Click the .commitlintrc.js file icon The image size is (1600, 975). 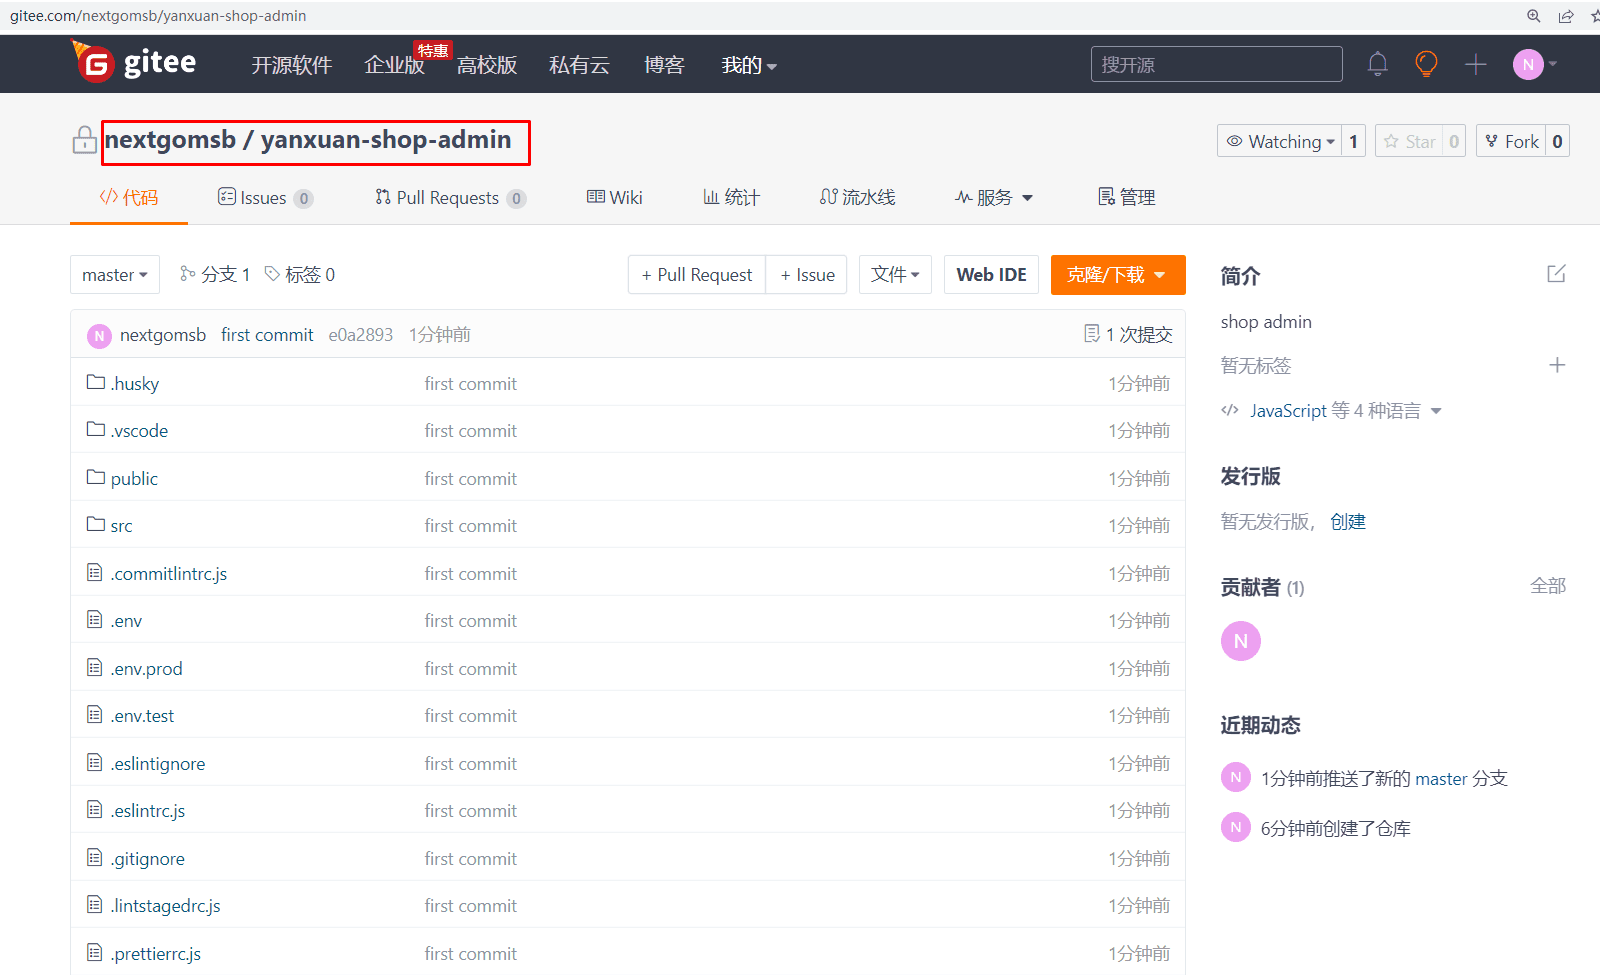[95, 572]
